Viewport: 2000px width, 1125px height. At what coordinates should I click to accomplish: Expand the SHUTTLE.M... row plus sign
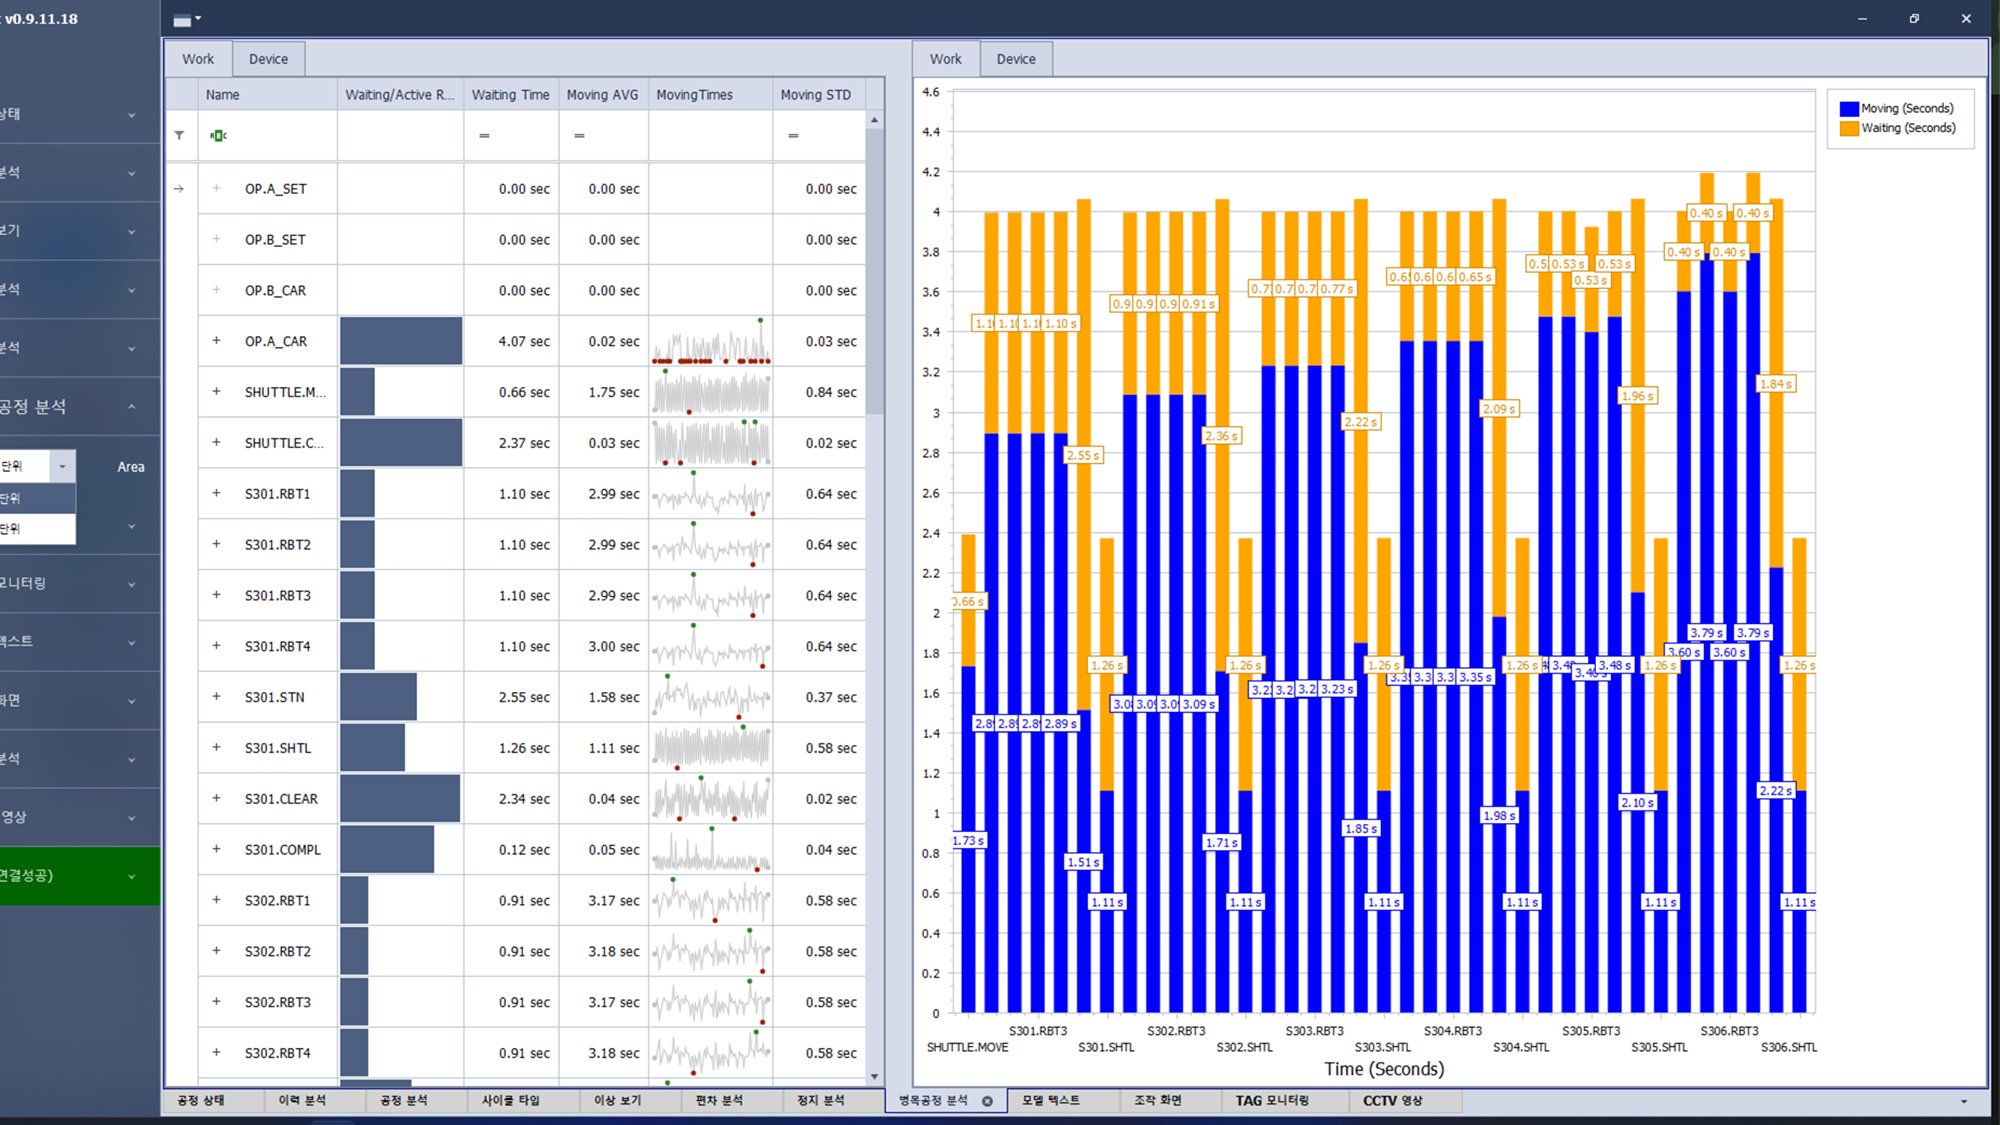click(x=216, y=392)
